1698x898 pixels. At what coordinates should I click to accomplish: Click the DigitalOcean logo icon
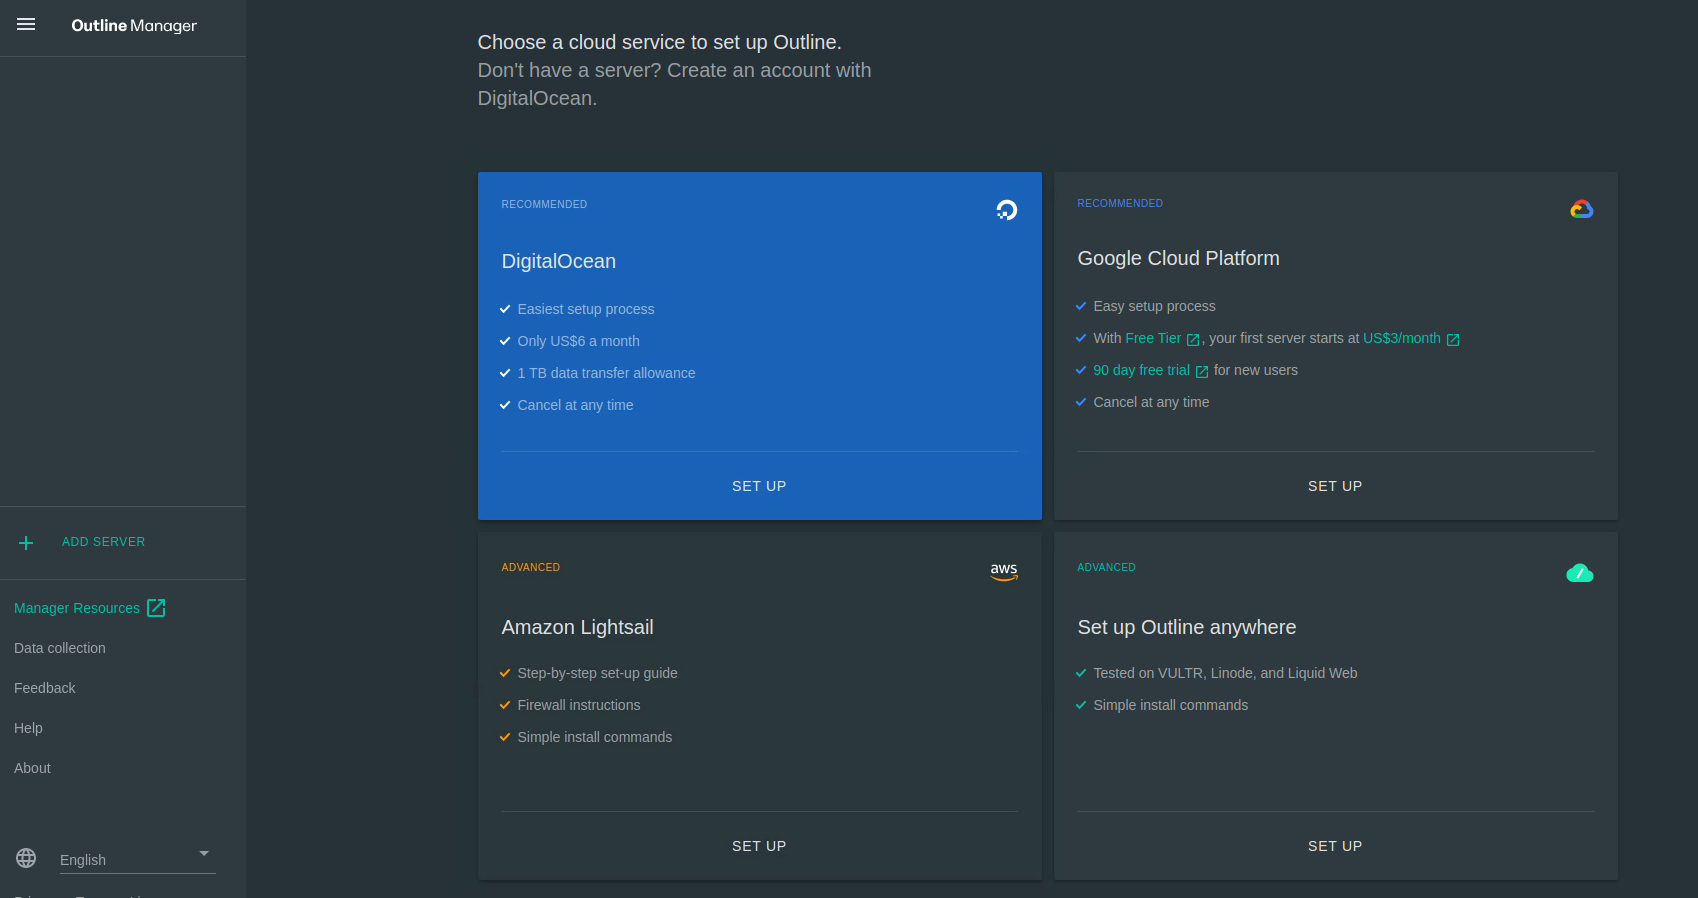pyautogui.click(x=1006, y=210)
